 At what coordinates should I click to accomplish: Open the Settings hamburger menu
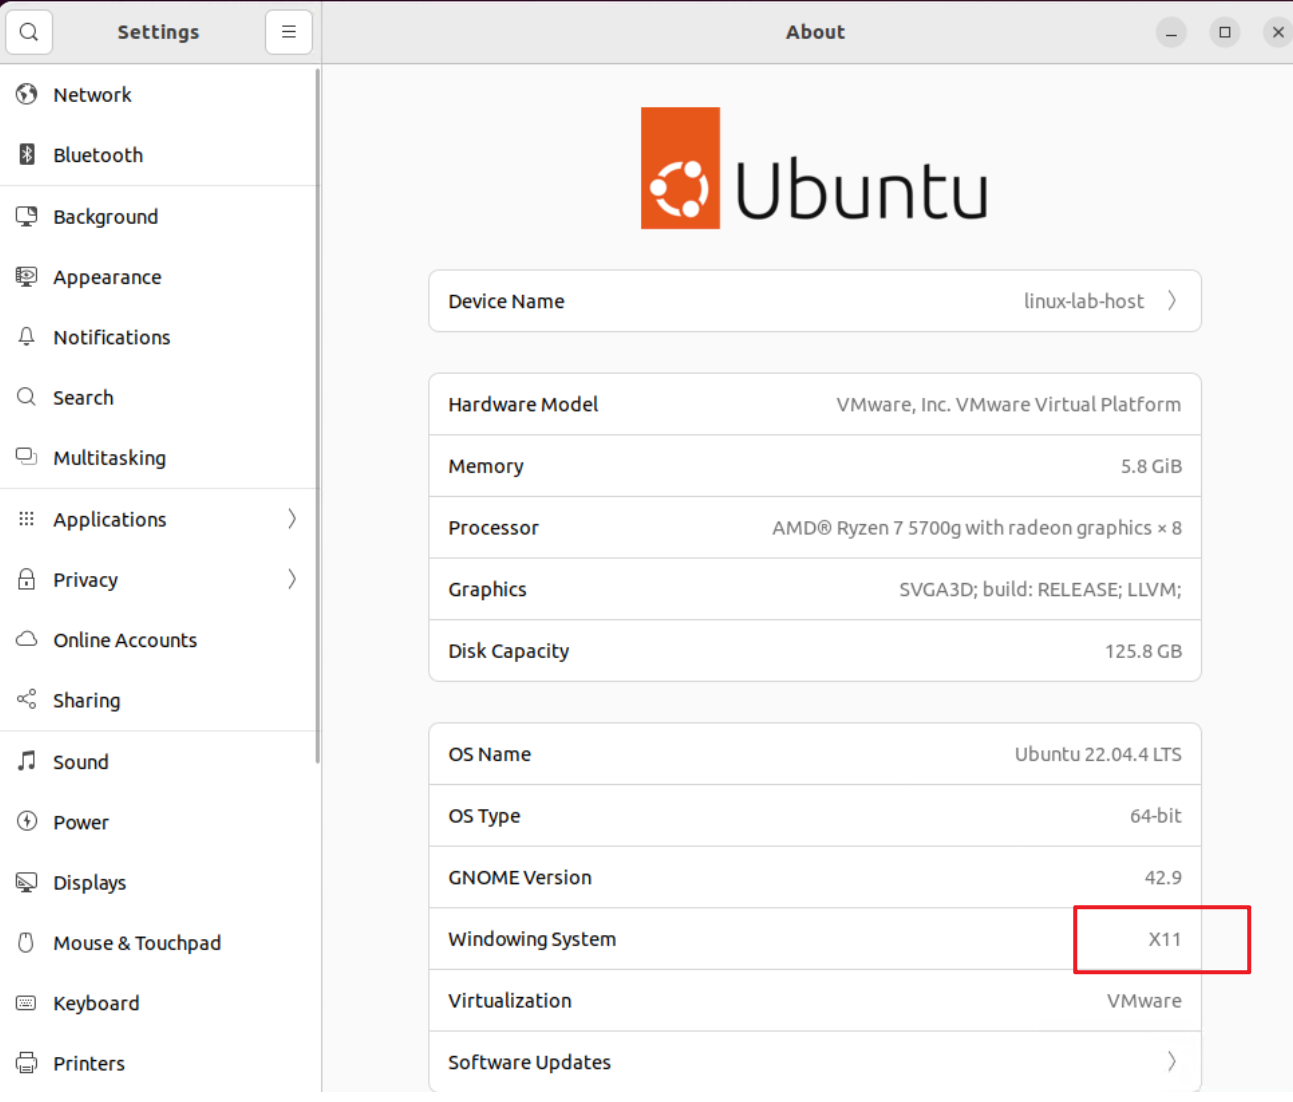point(289,32)
